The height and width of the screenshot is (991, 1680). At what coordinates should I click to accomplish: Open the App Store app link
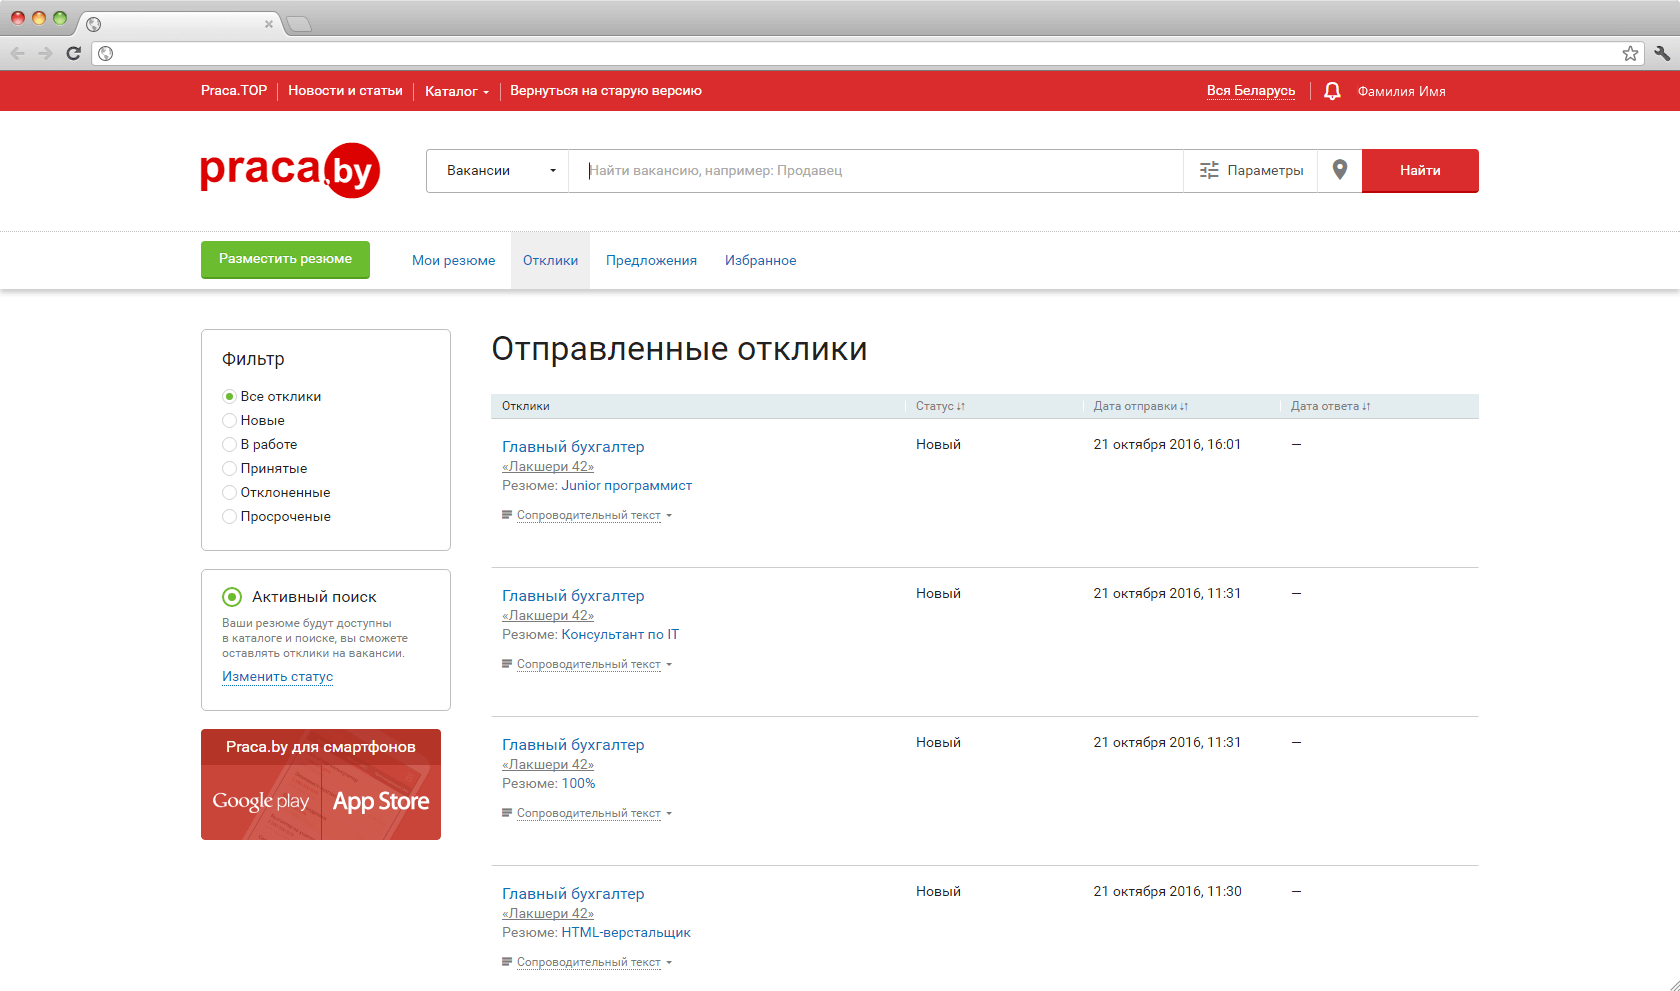(381, 802)
